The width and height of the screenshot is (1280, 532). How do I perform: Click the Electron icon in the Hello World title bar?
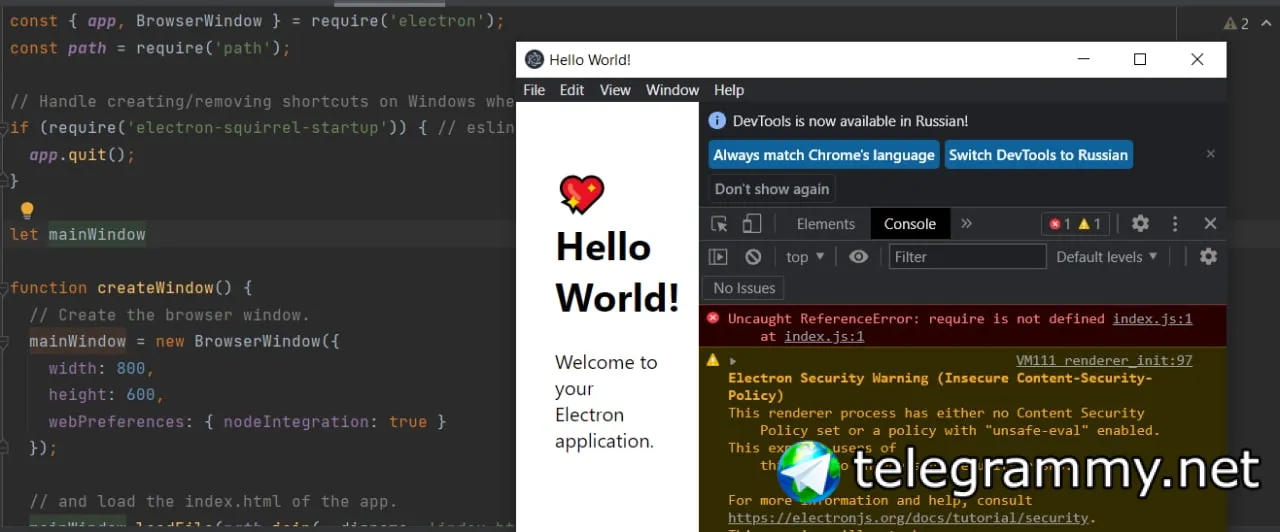pos(534,59)
